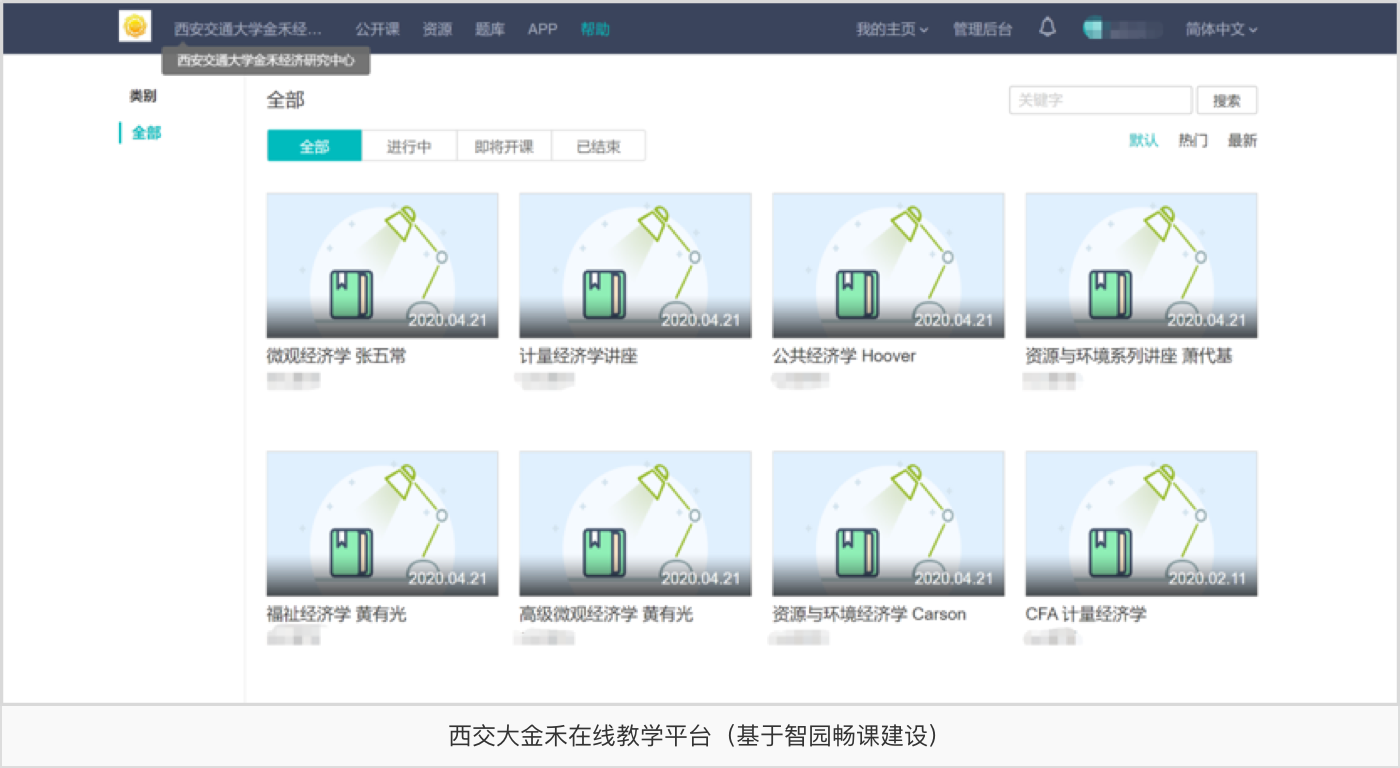Open the 公开课 menu item
This screenshot has width=1400, height=768.
(377, 29)
